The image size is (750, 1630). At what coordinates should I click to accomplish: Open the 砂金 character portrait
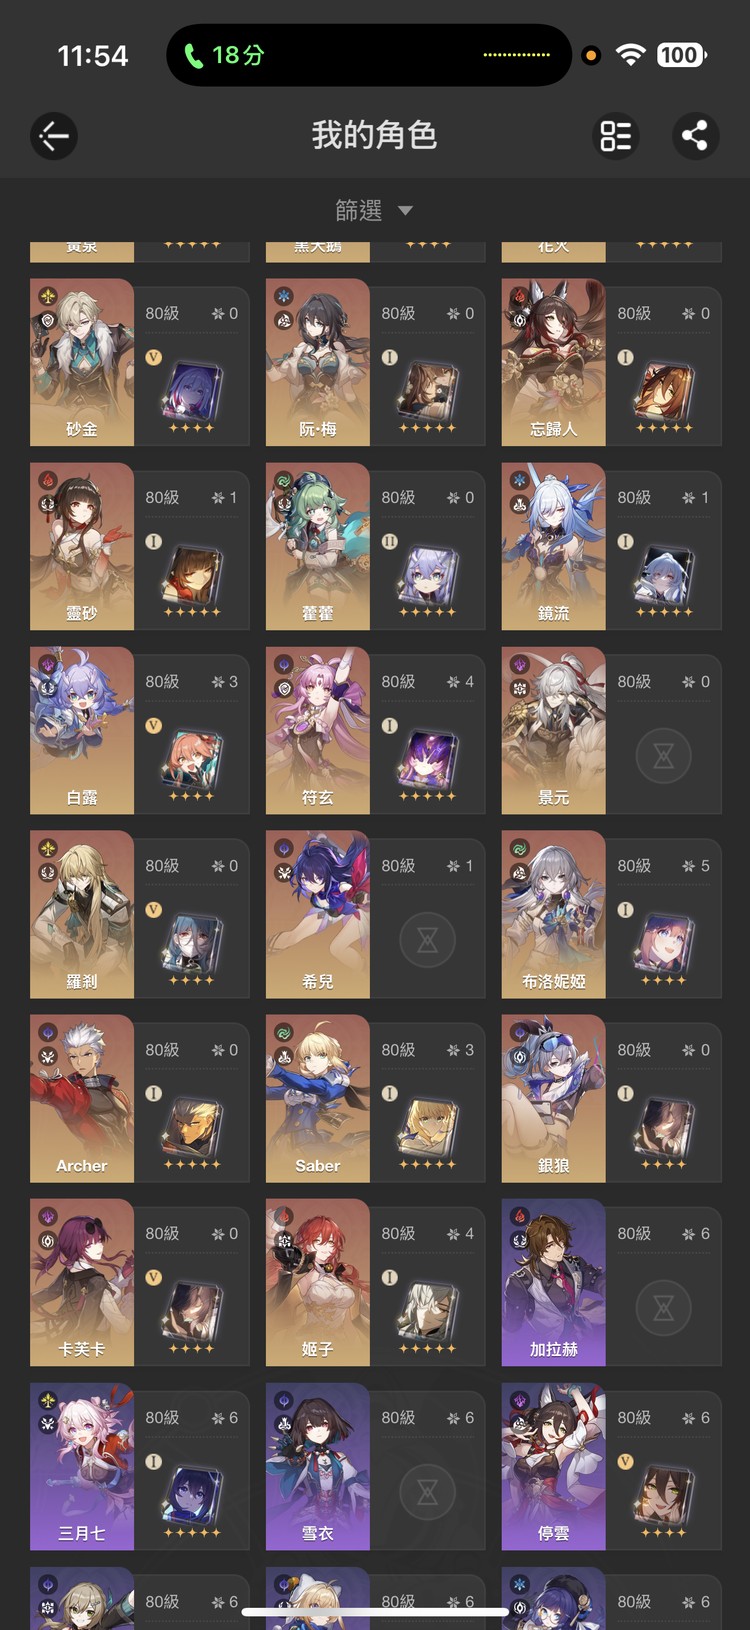tap(82, 362)
